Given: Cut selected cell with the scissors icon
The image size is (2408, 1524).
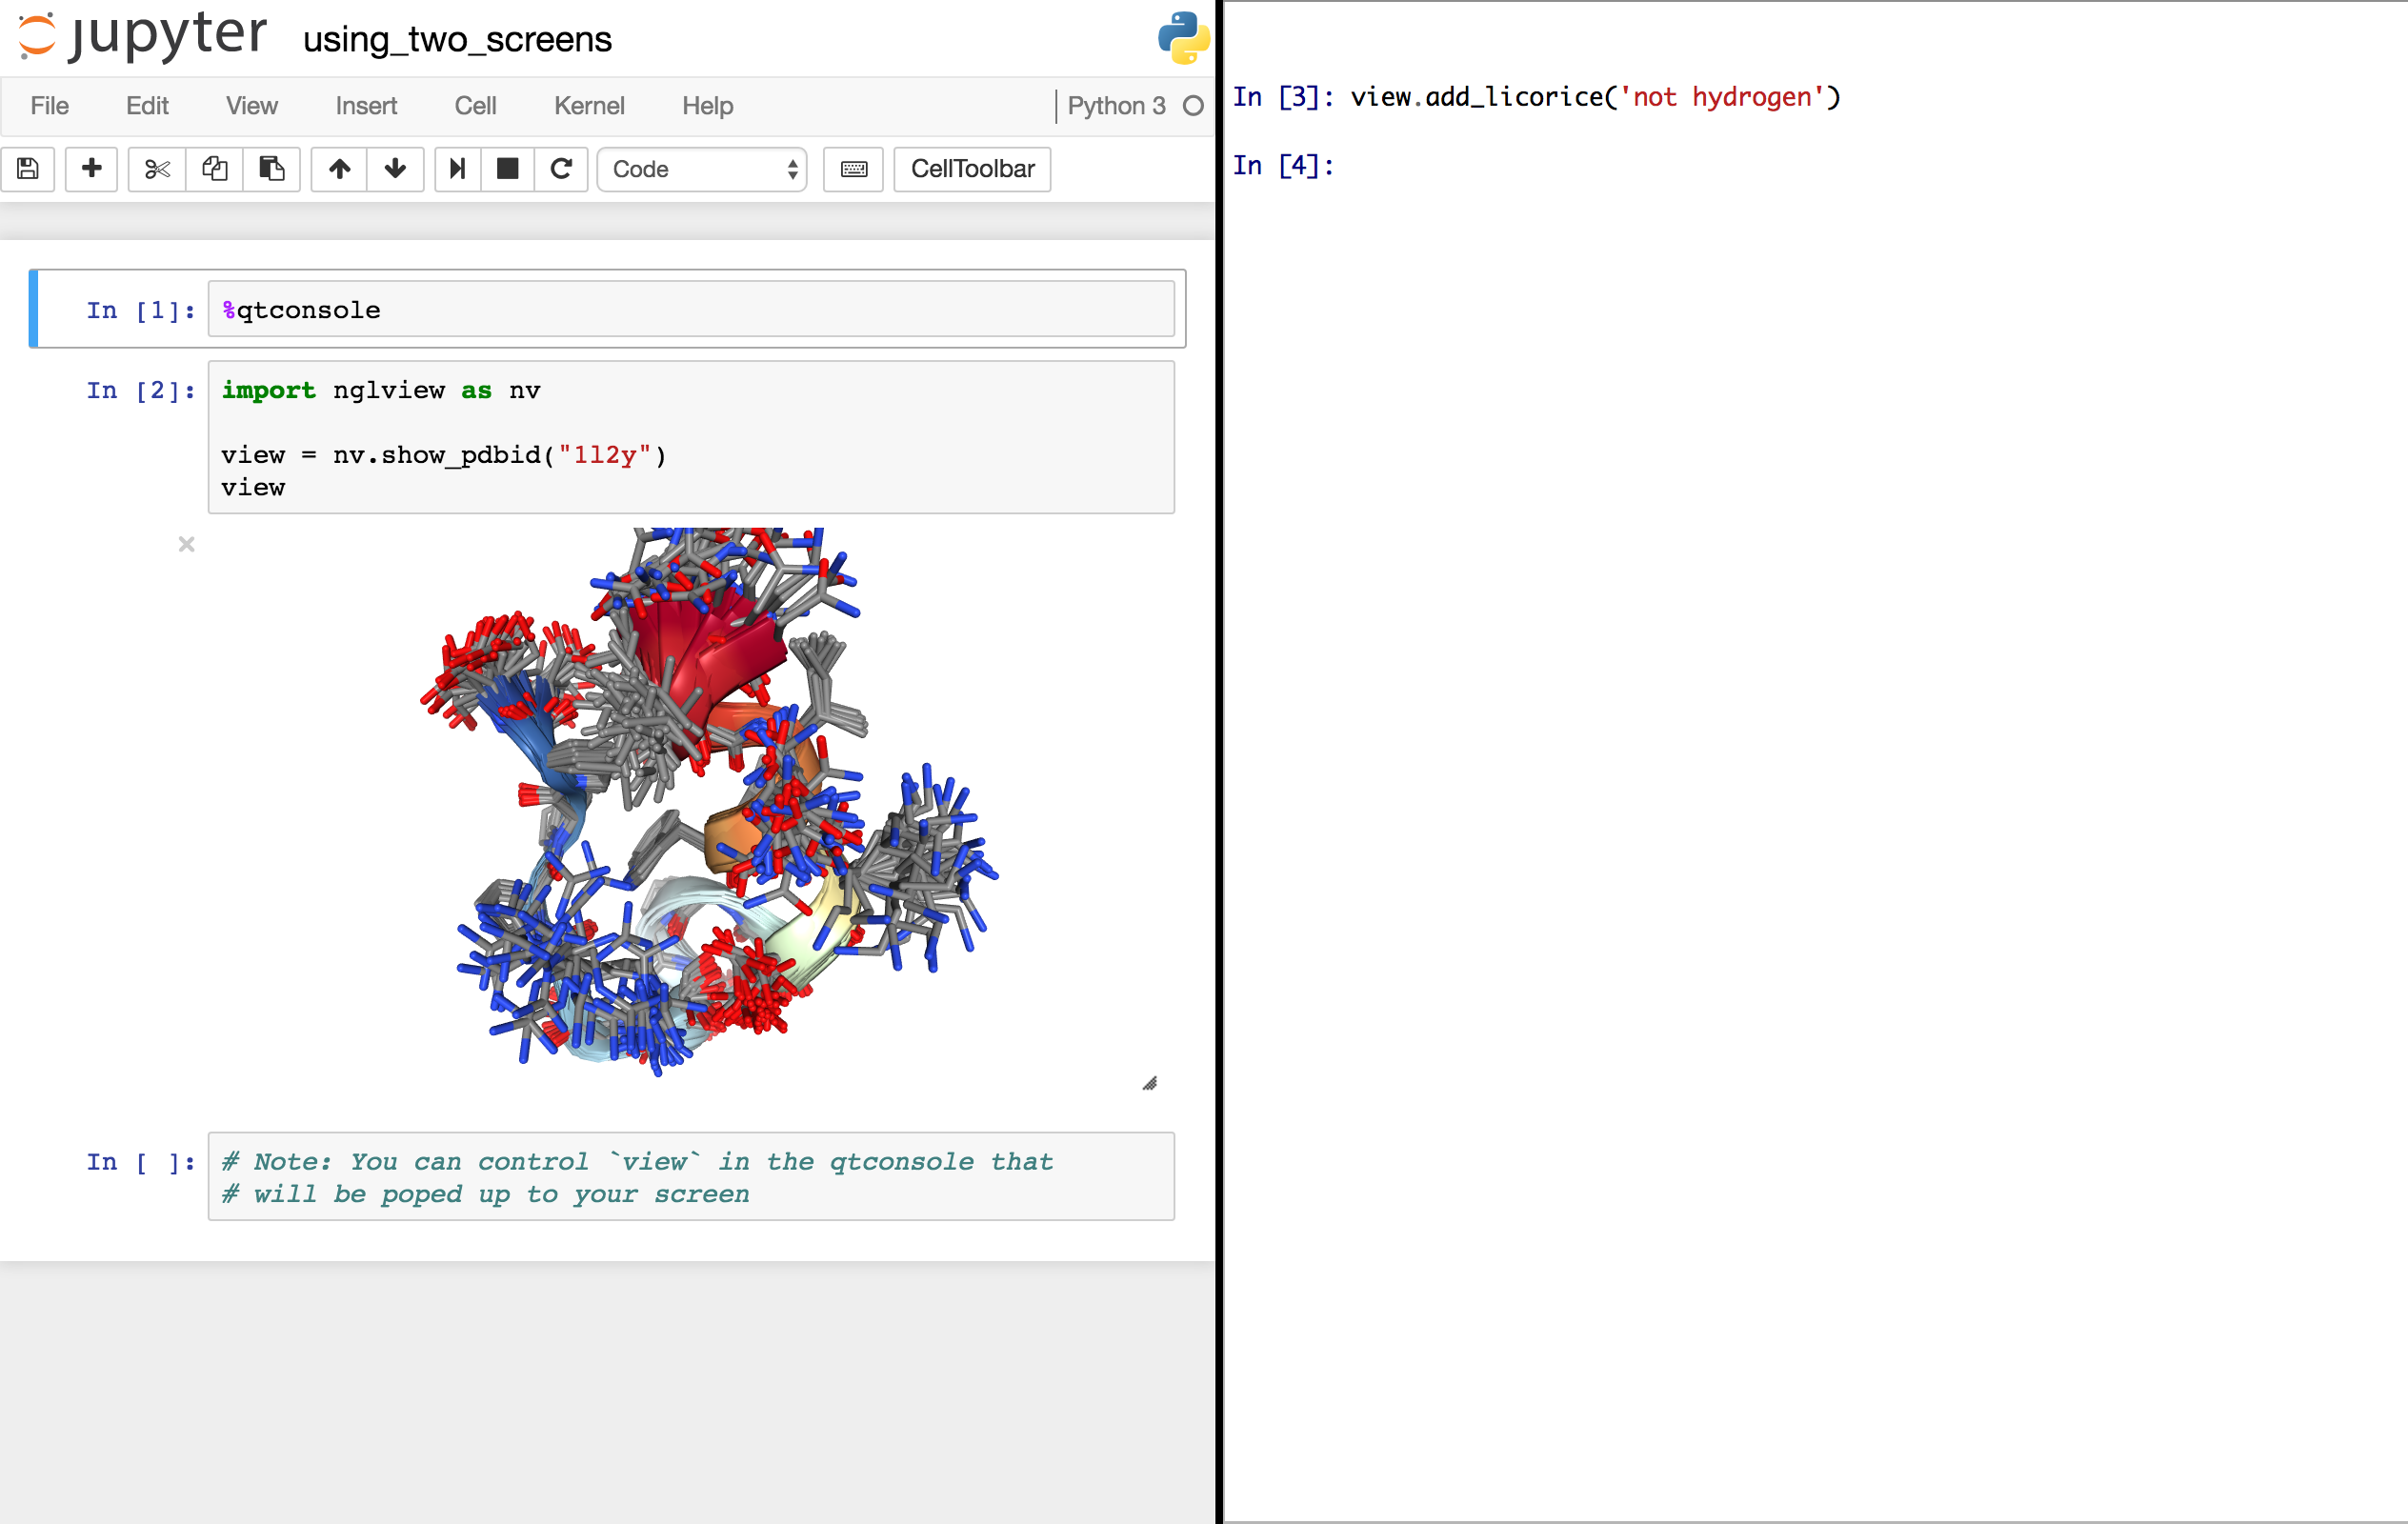Looking at the screenshot, I should [157, 169].
